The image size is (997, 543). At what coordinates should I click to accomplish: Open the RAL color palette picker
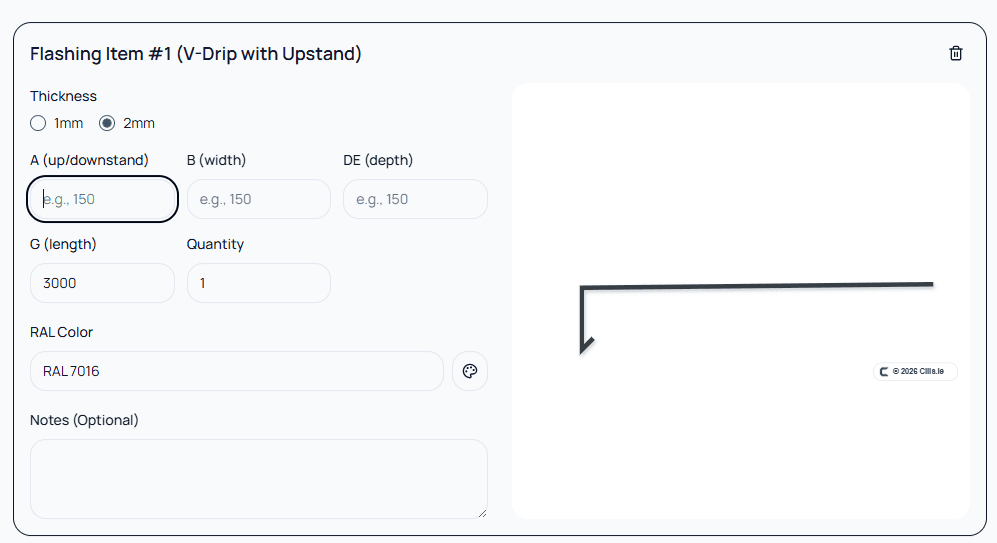click(469, 371)
